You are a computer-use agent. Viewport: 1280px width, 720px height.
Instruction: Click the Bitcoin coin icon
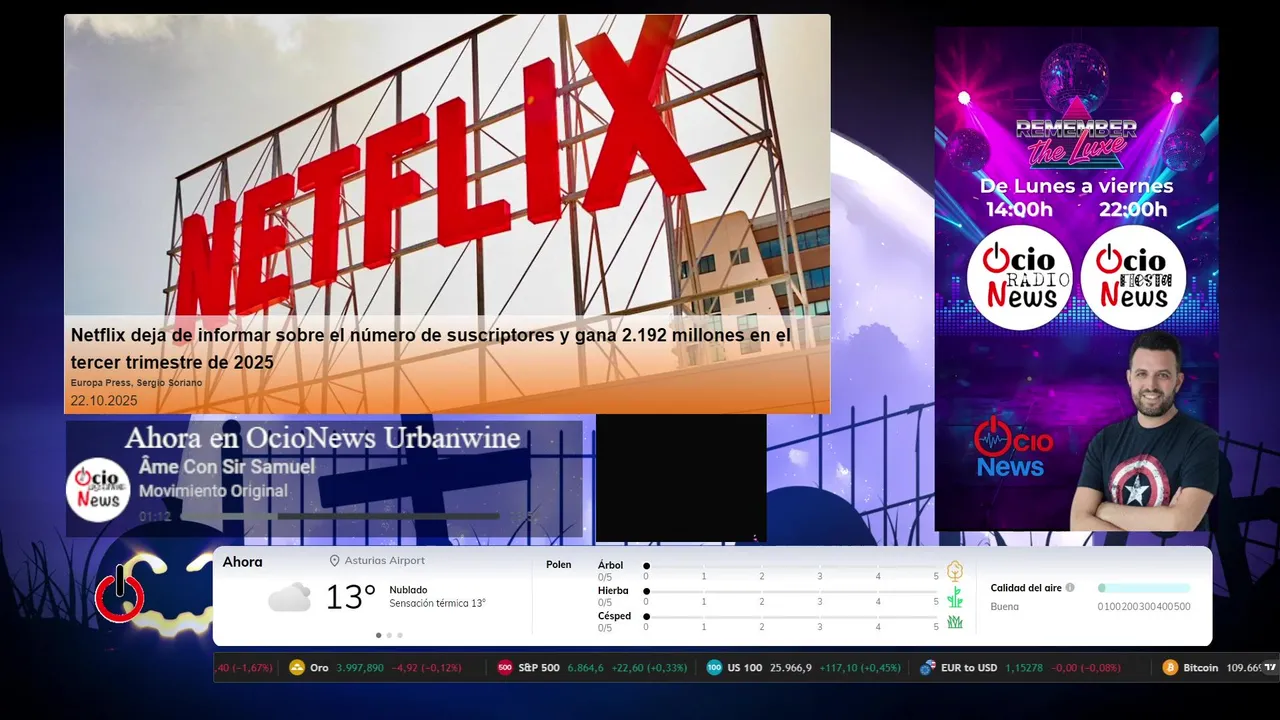[1170, 668]
